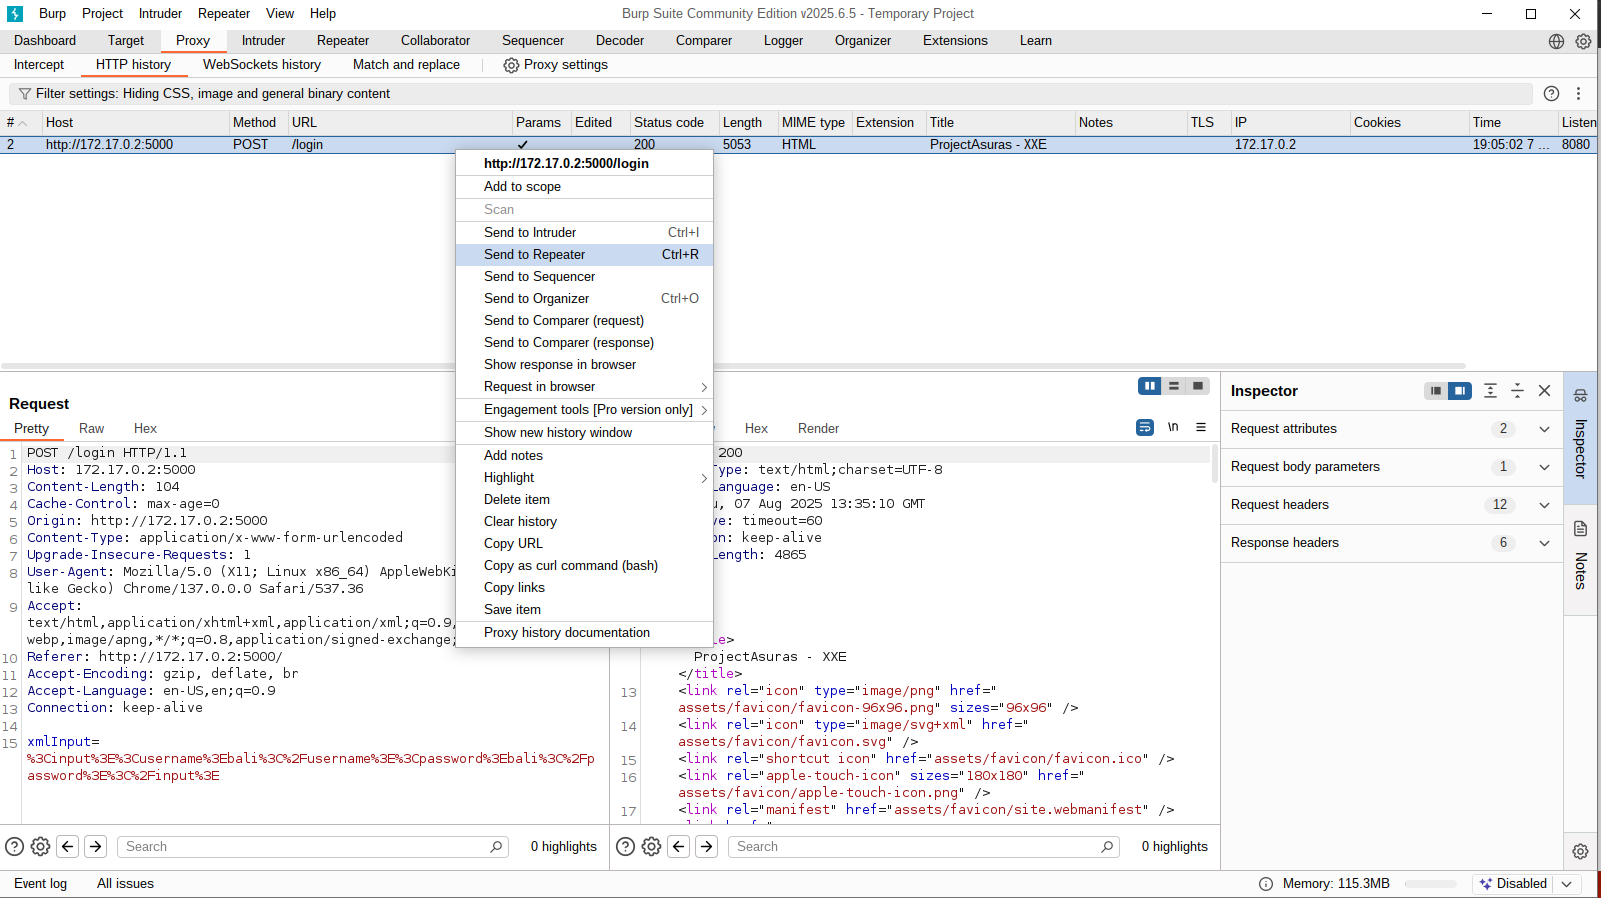1601x898 pixels.
Task: Click the response Search field
Action: 924,847
